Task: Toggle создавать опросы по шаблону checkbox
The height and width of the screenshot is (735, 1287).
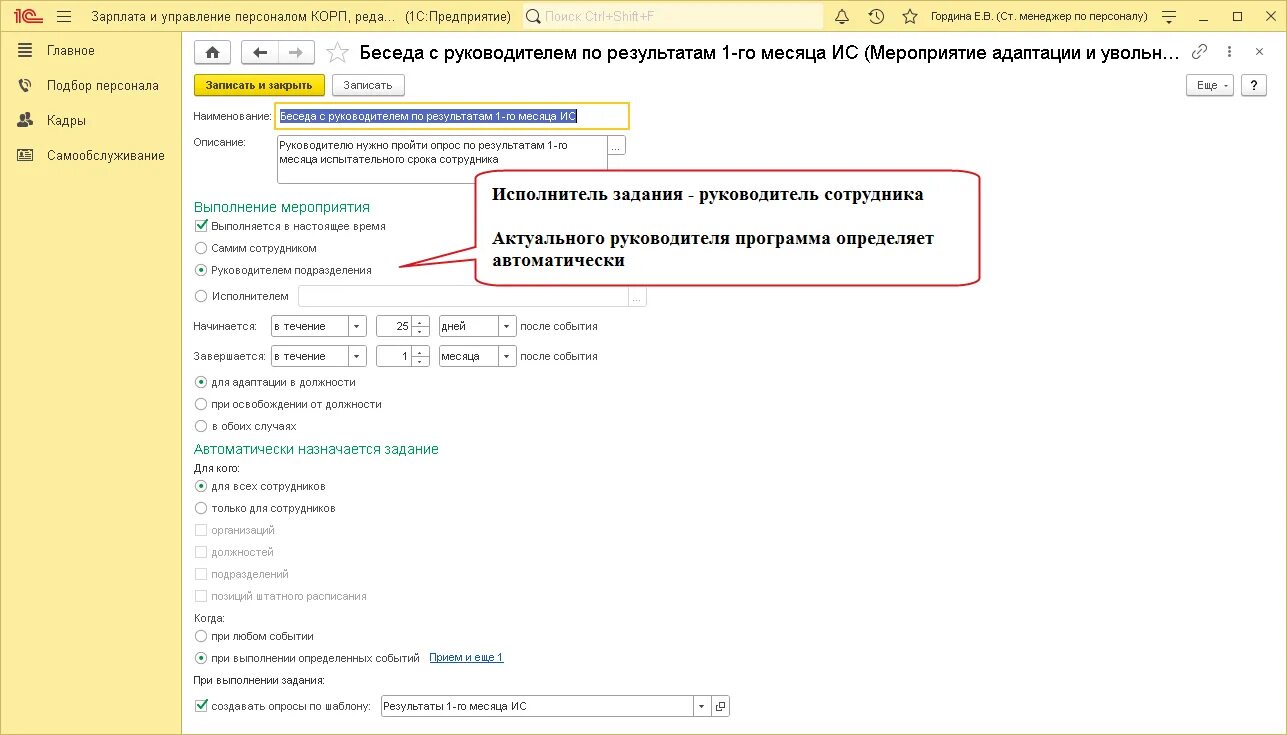Action: [x=201, y=706]
